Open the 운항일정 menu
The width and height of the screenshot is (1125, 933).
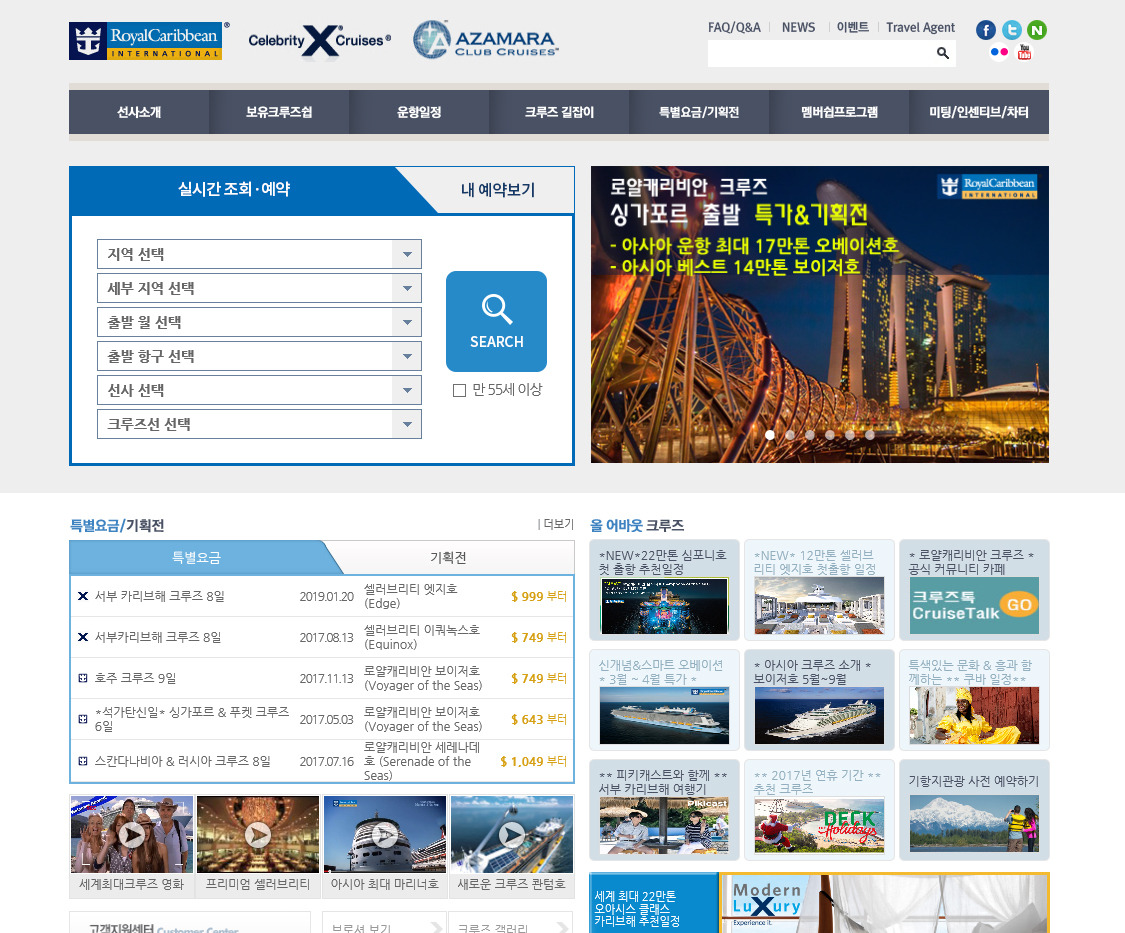pos(419,112)
